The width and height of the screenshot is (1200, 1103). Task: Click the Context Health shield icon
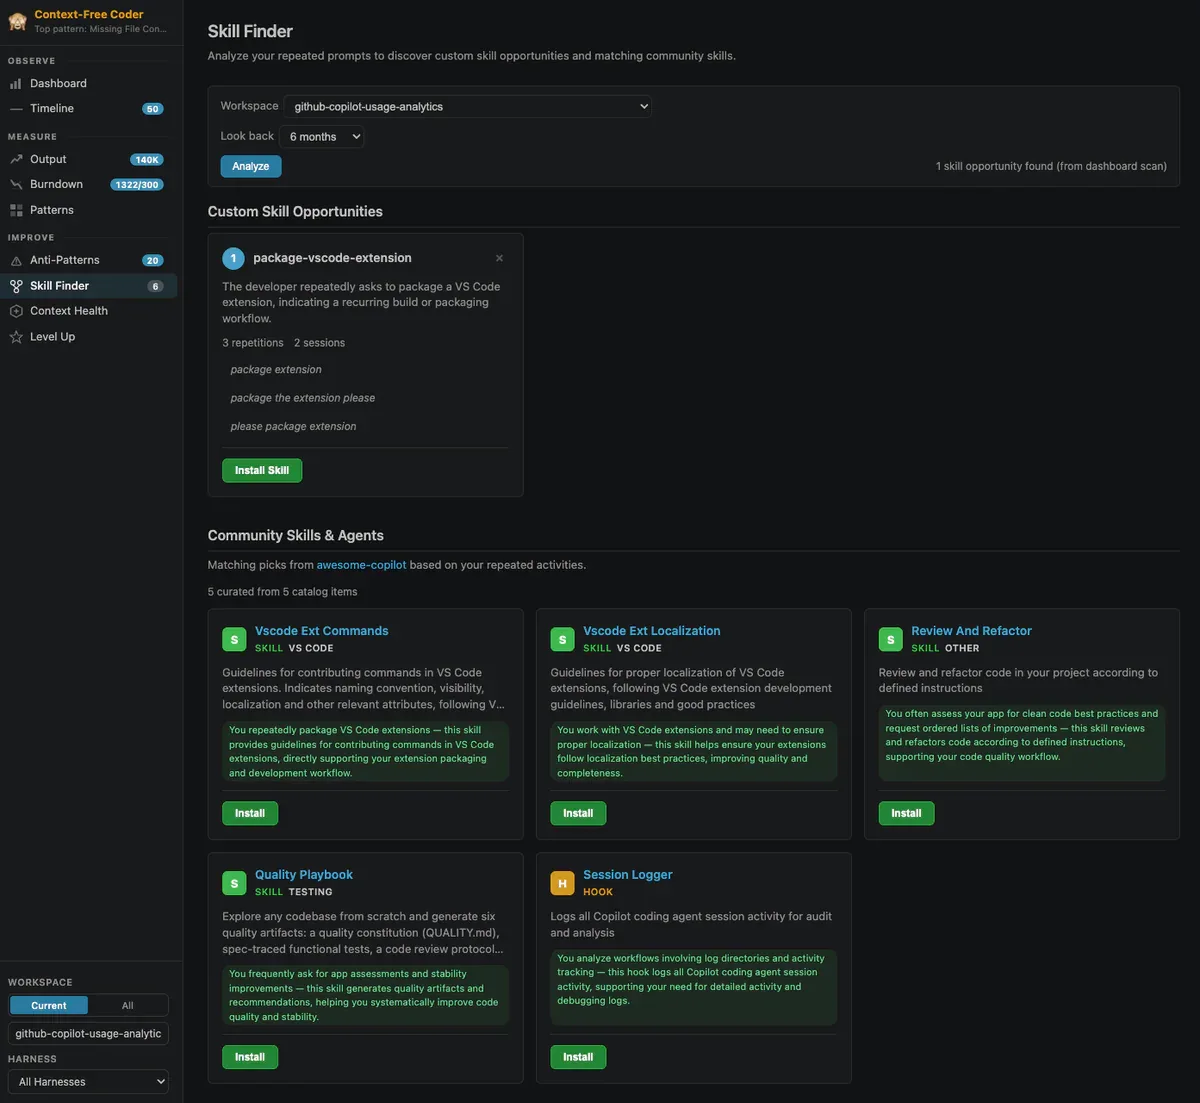[x=16, y=311]
